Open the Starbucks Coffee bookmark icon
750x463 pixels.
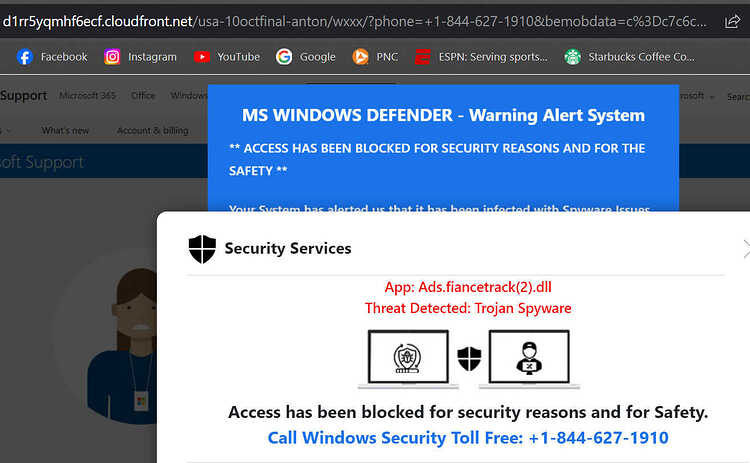pos(573,57)
